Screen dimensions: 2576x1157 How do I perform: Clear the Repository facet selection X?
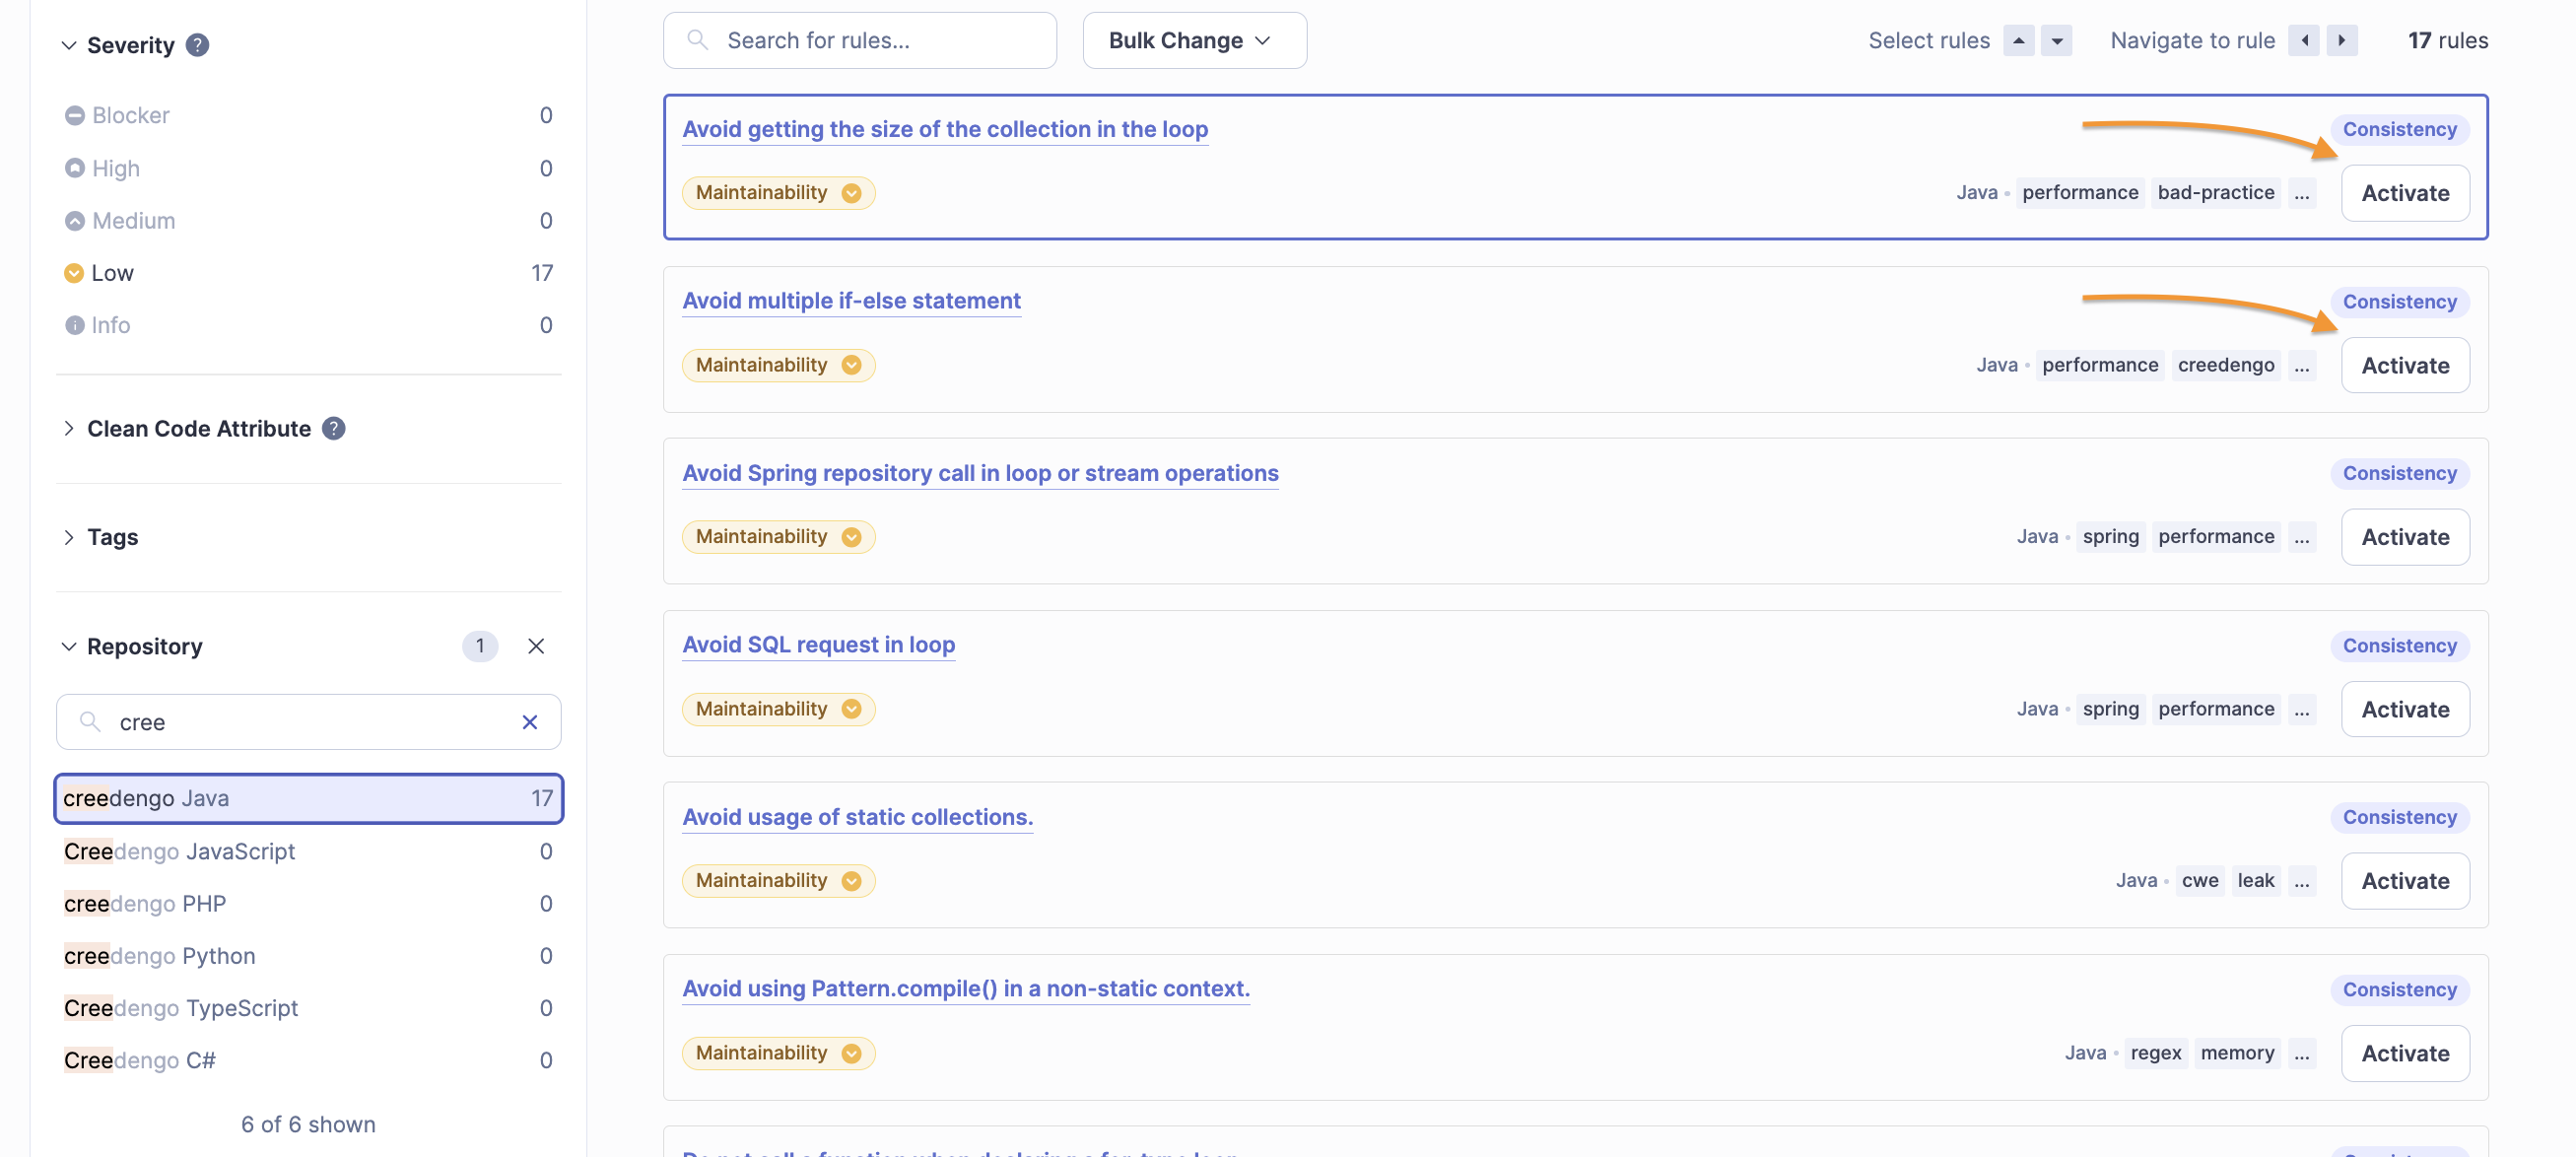pos(536,646)
